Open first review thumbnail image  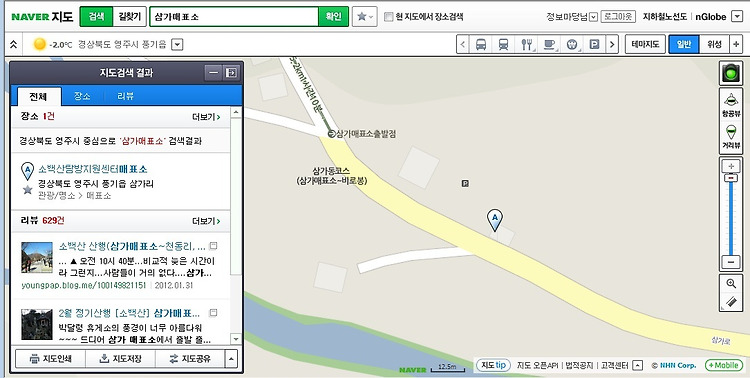(x=37, y=257)
